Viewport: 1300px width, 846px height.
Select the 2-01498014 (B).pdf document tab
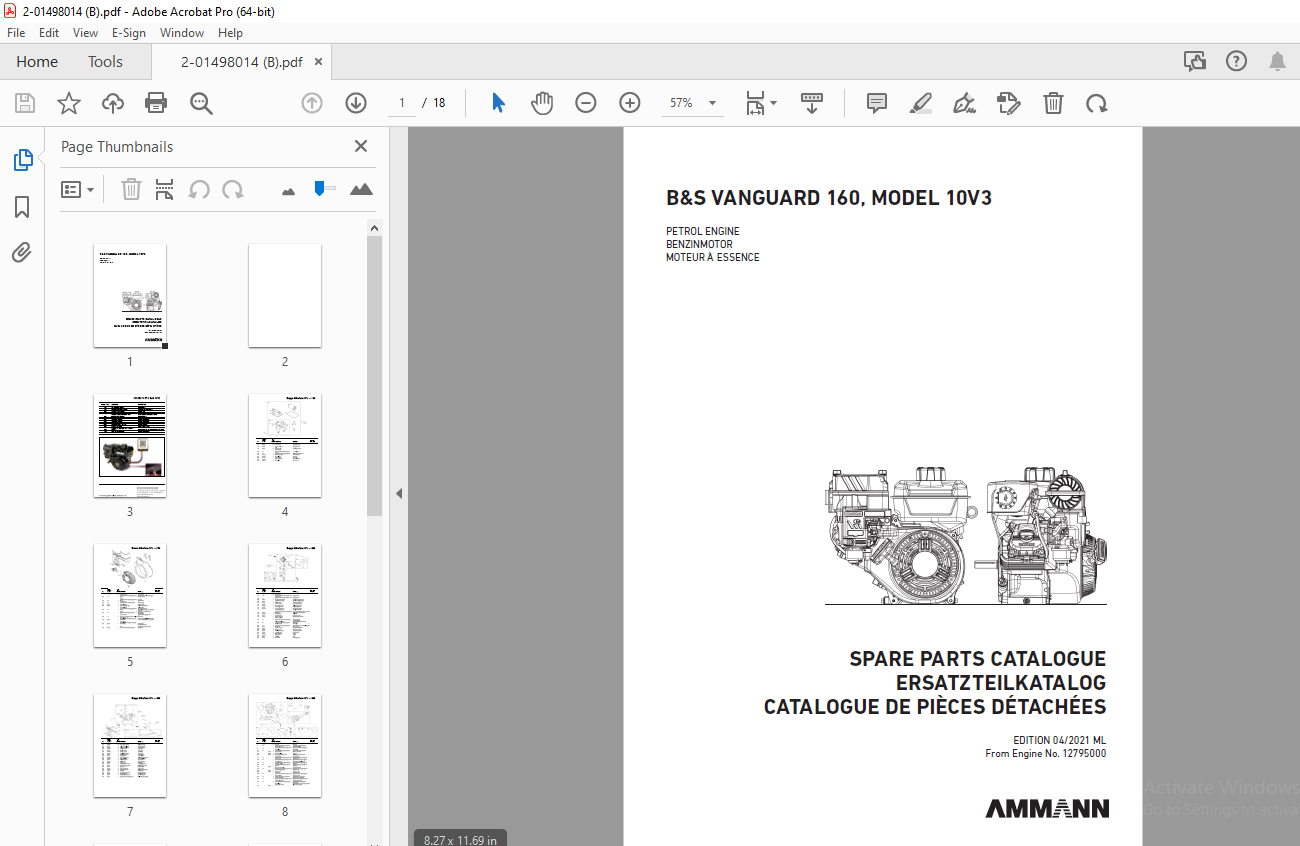click(x=241, y=61)
